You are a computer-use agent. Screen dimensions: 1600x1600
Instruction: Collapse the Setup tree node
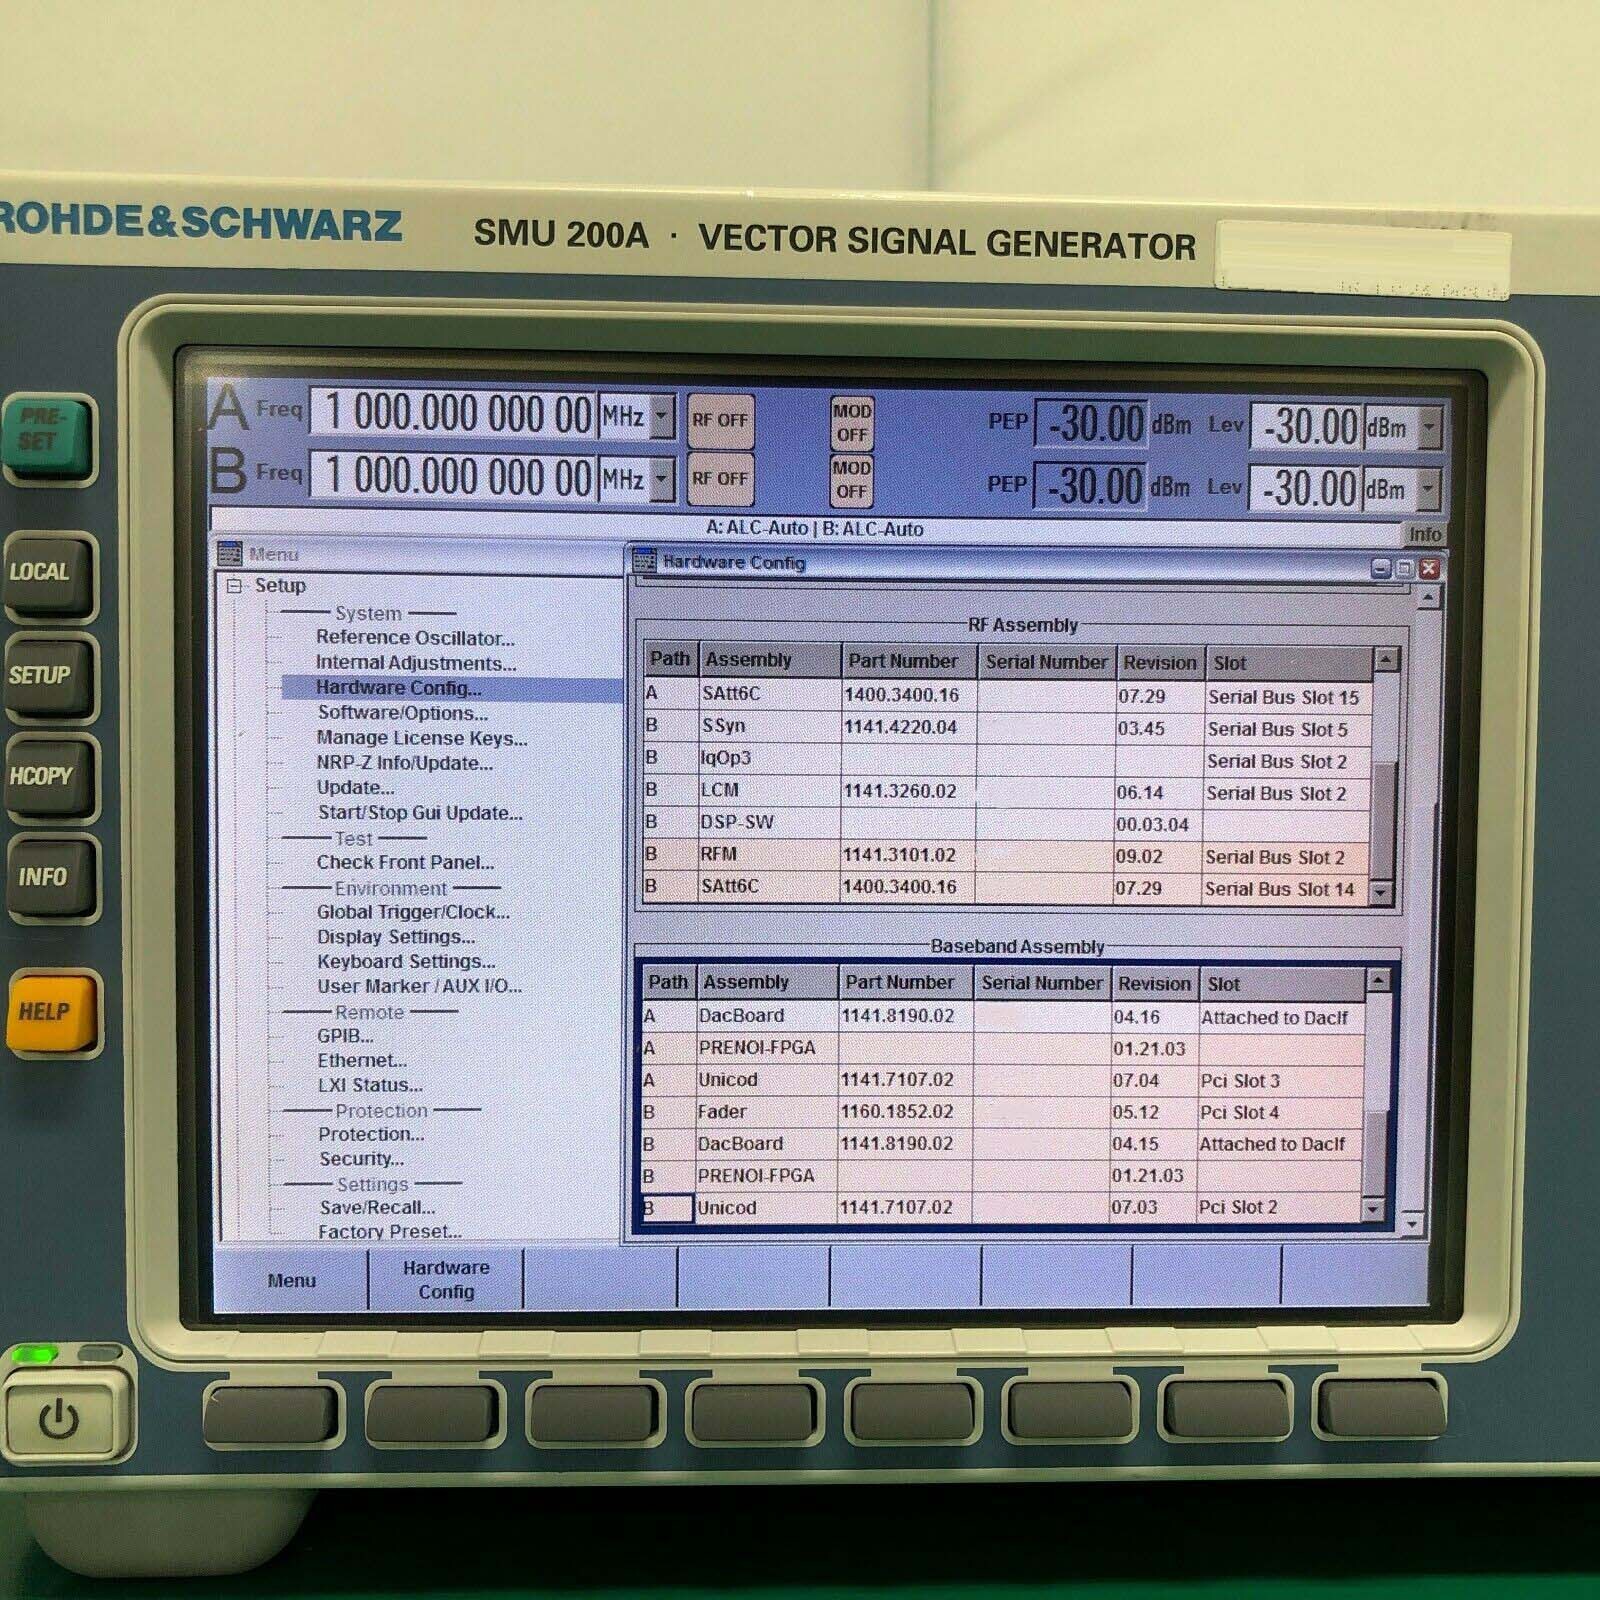tap(234, 585)
